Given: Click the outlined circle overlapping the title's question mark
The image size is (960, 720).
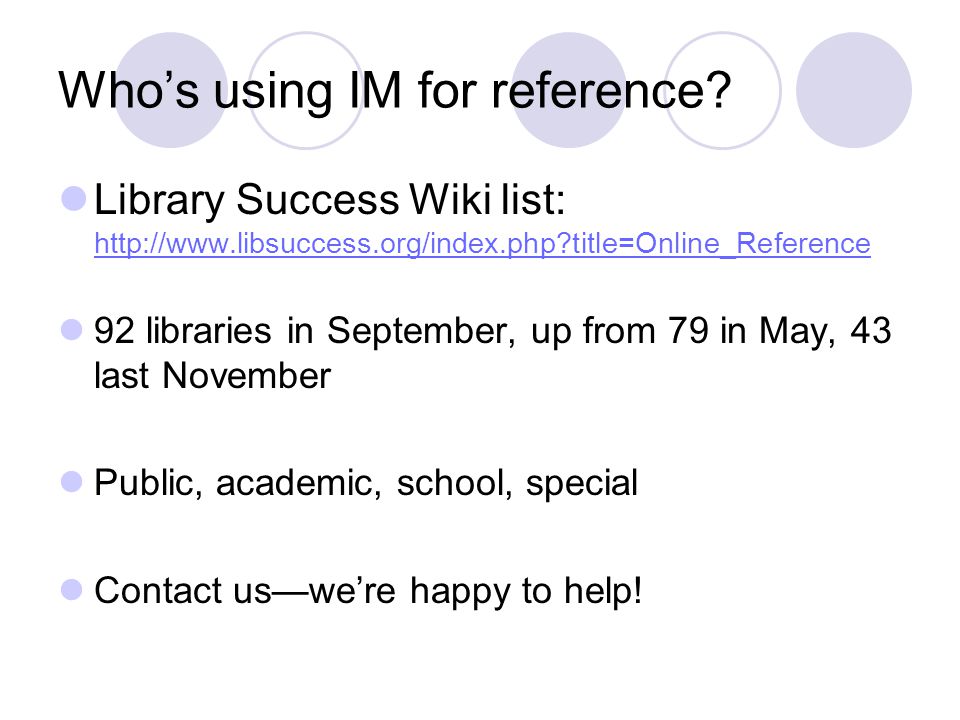Looking at the screenshot, I should pyautogui.click(x=723, y=90).
